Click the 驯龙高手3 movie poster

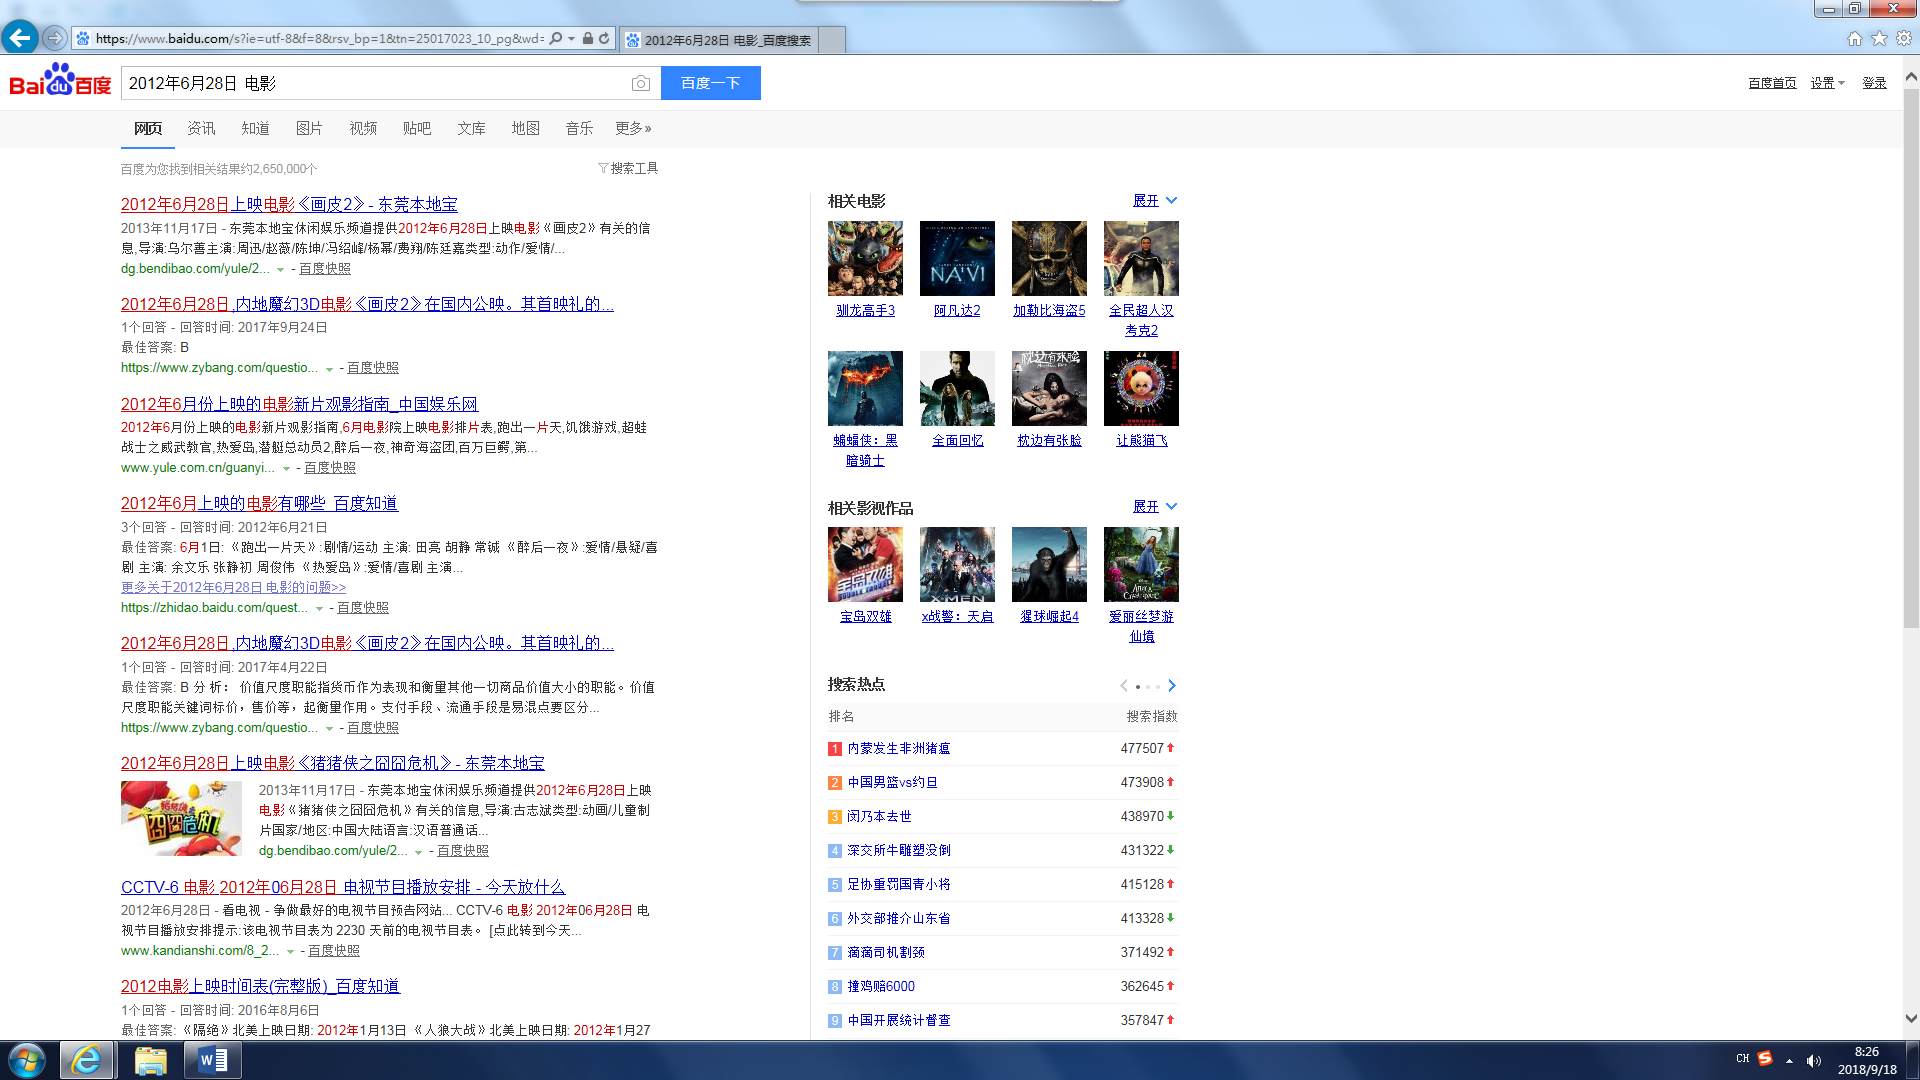click(865, 258)
